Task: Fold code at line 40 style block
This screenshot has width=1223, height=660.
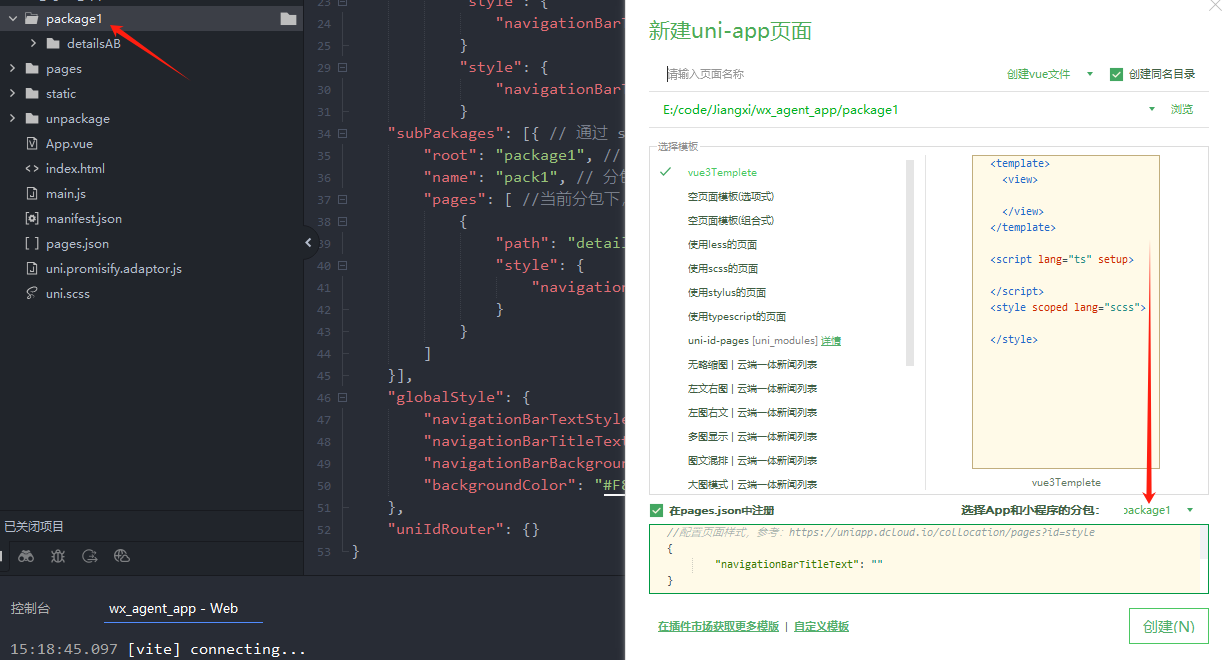Action: point(343,266)
